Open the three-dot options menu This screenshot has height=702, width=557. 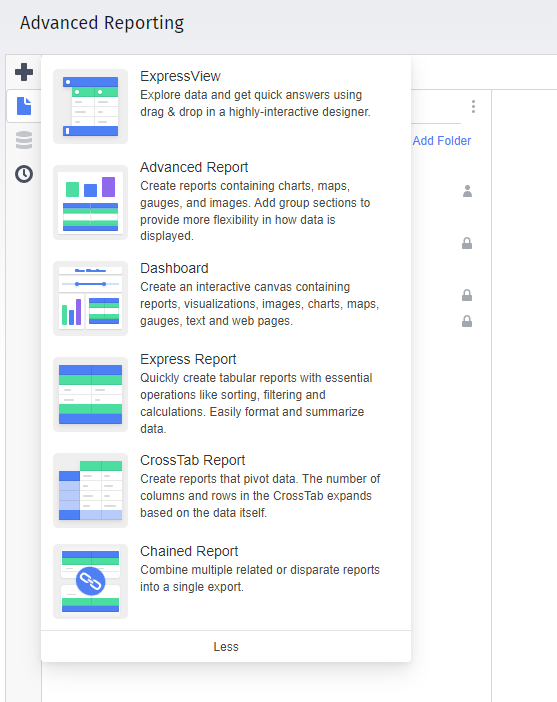(473, 107)
